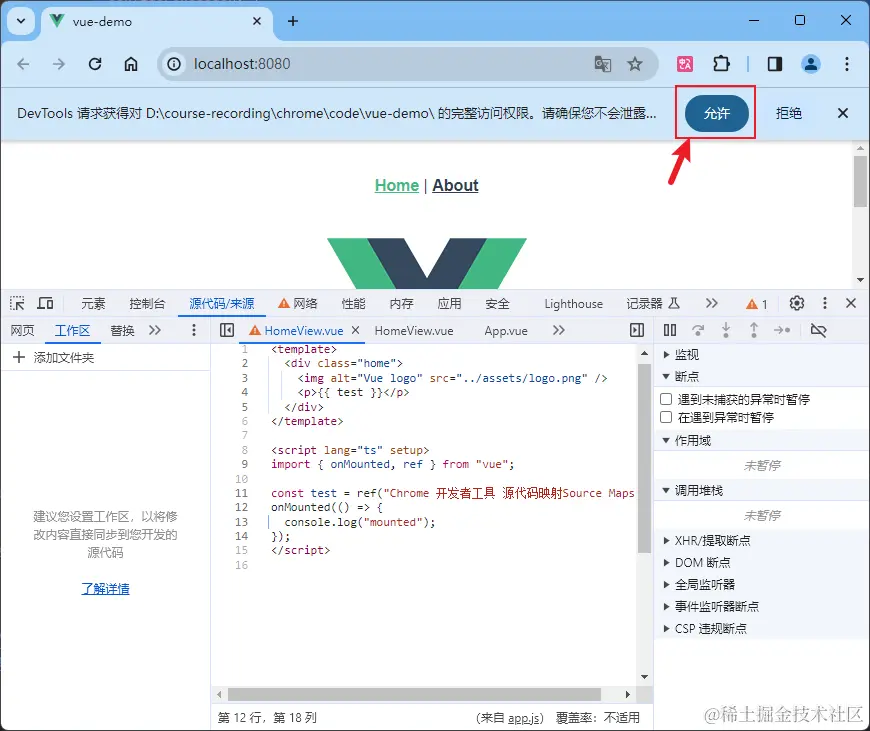Open DevTools customize three-dot menu
The width and height of the screenshot is (870, 731).
point(825,303)
